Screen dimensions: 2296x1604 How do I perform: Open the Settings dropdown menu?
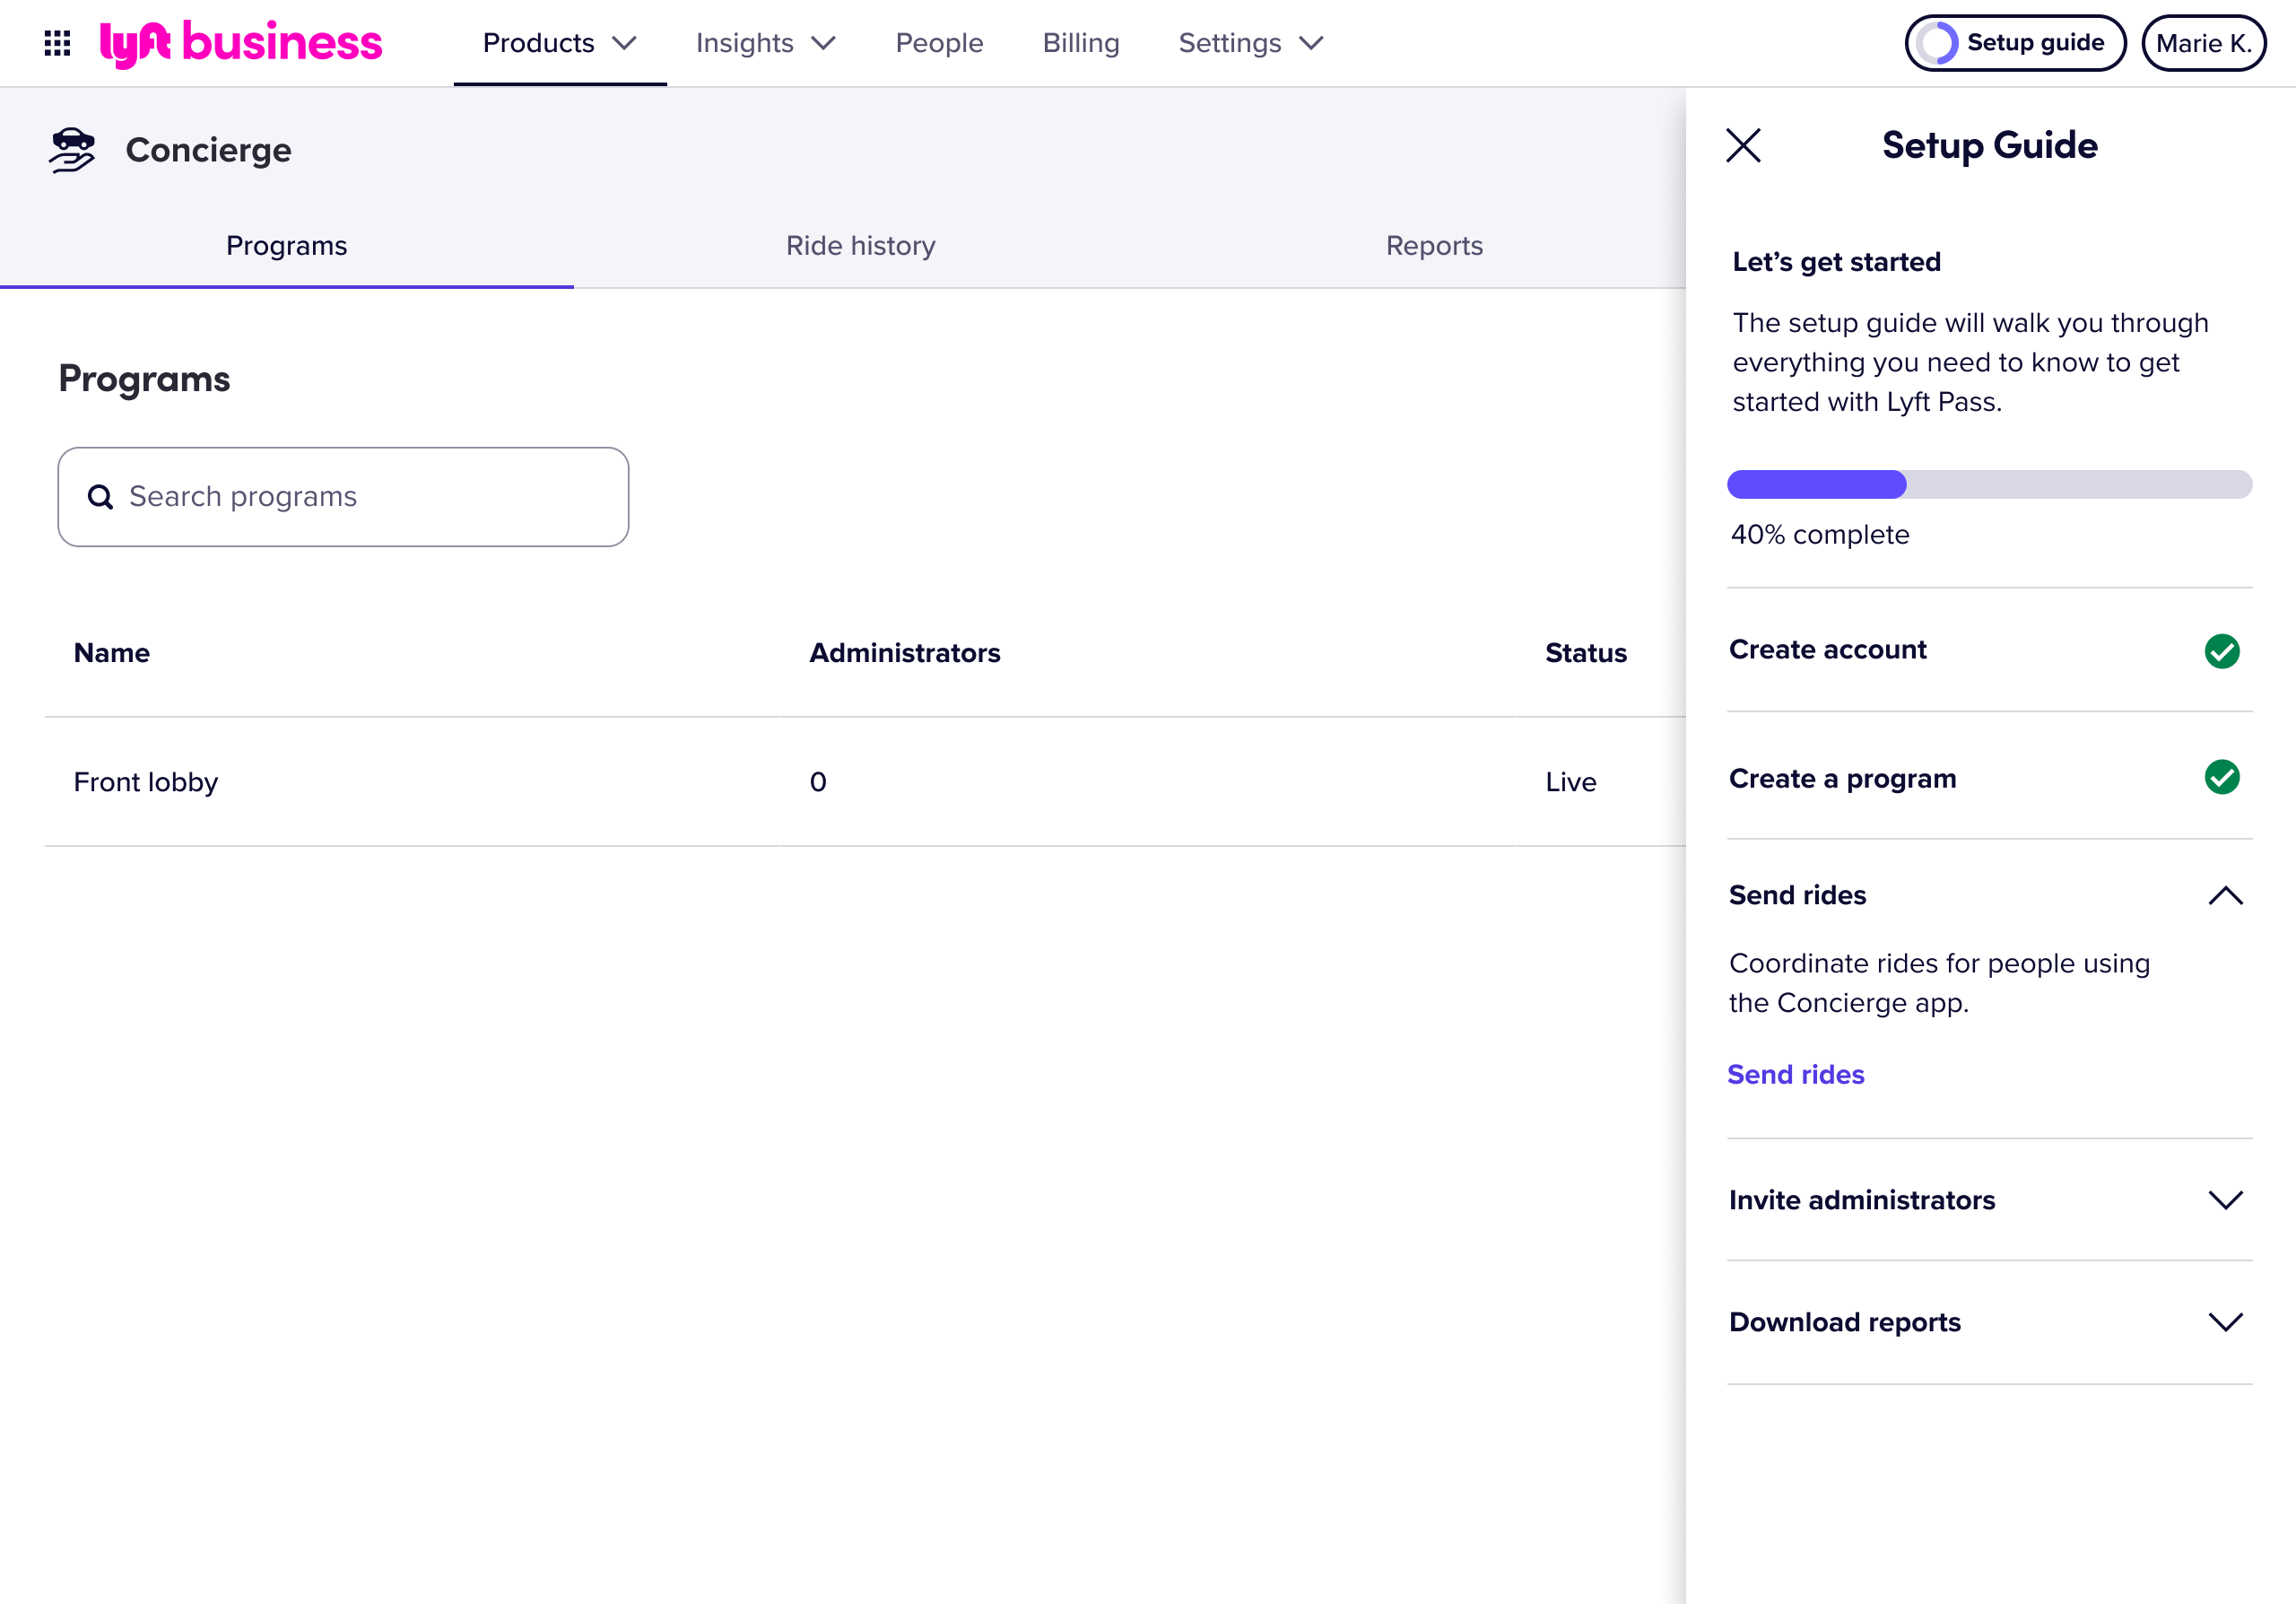coord(1251,43)
